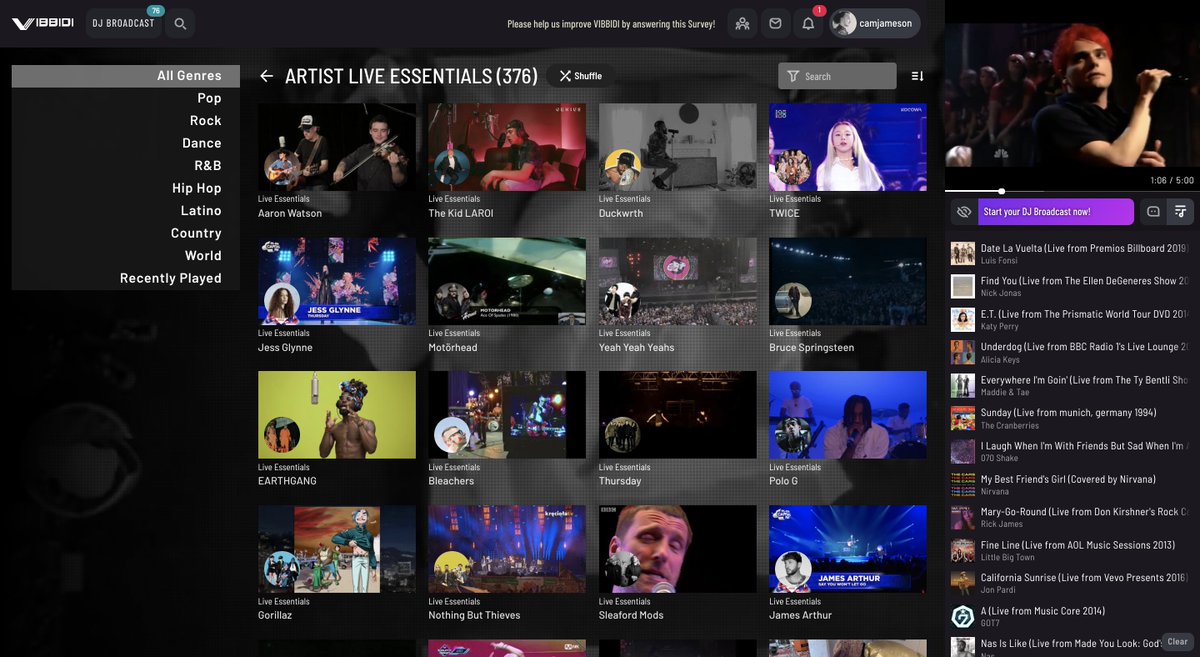Click the video player preview

1072,95
